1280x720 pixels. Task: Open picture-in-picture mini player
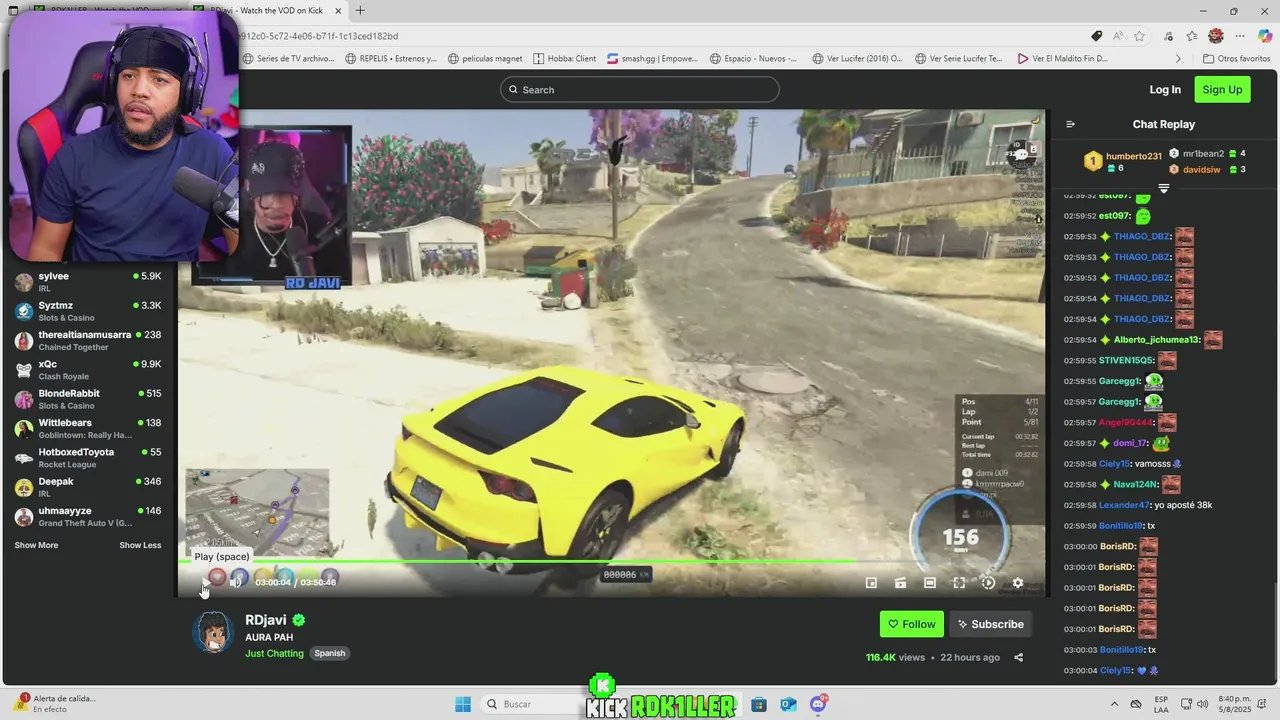pyautogui.click(x=871, y=583)
